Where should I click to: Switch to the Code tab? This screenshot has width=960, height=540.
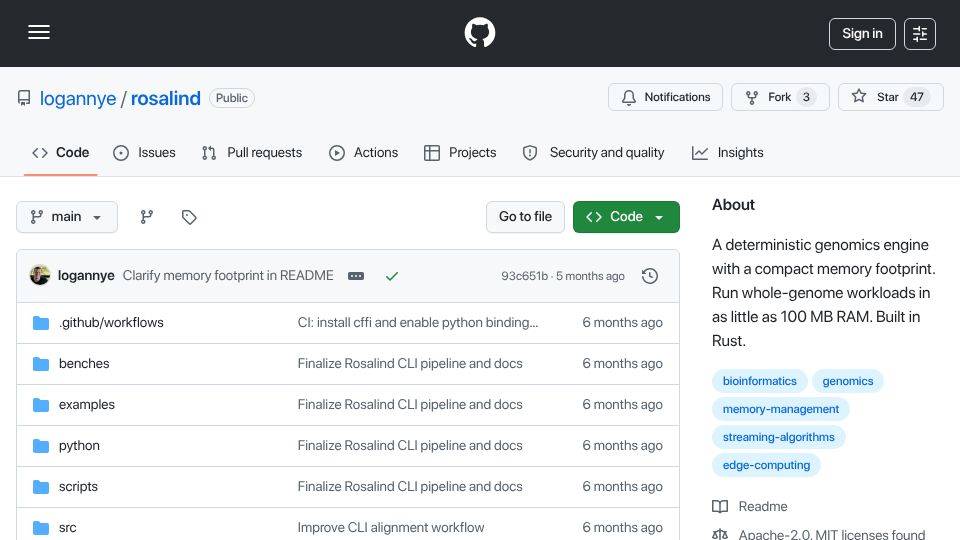[x=61, y=152]
